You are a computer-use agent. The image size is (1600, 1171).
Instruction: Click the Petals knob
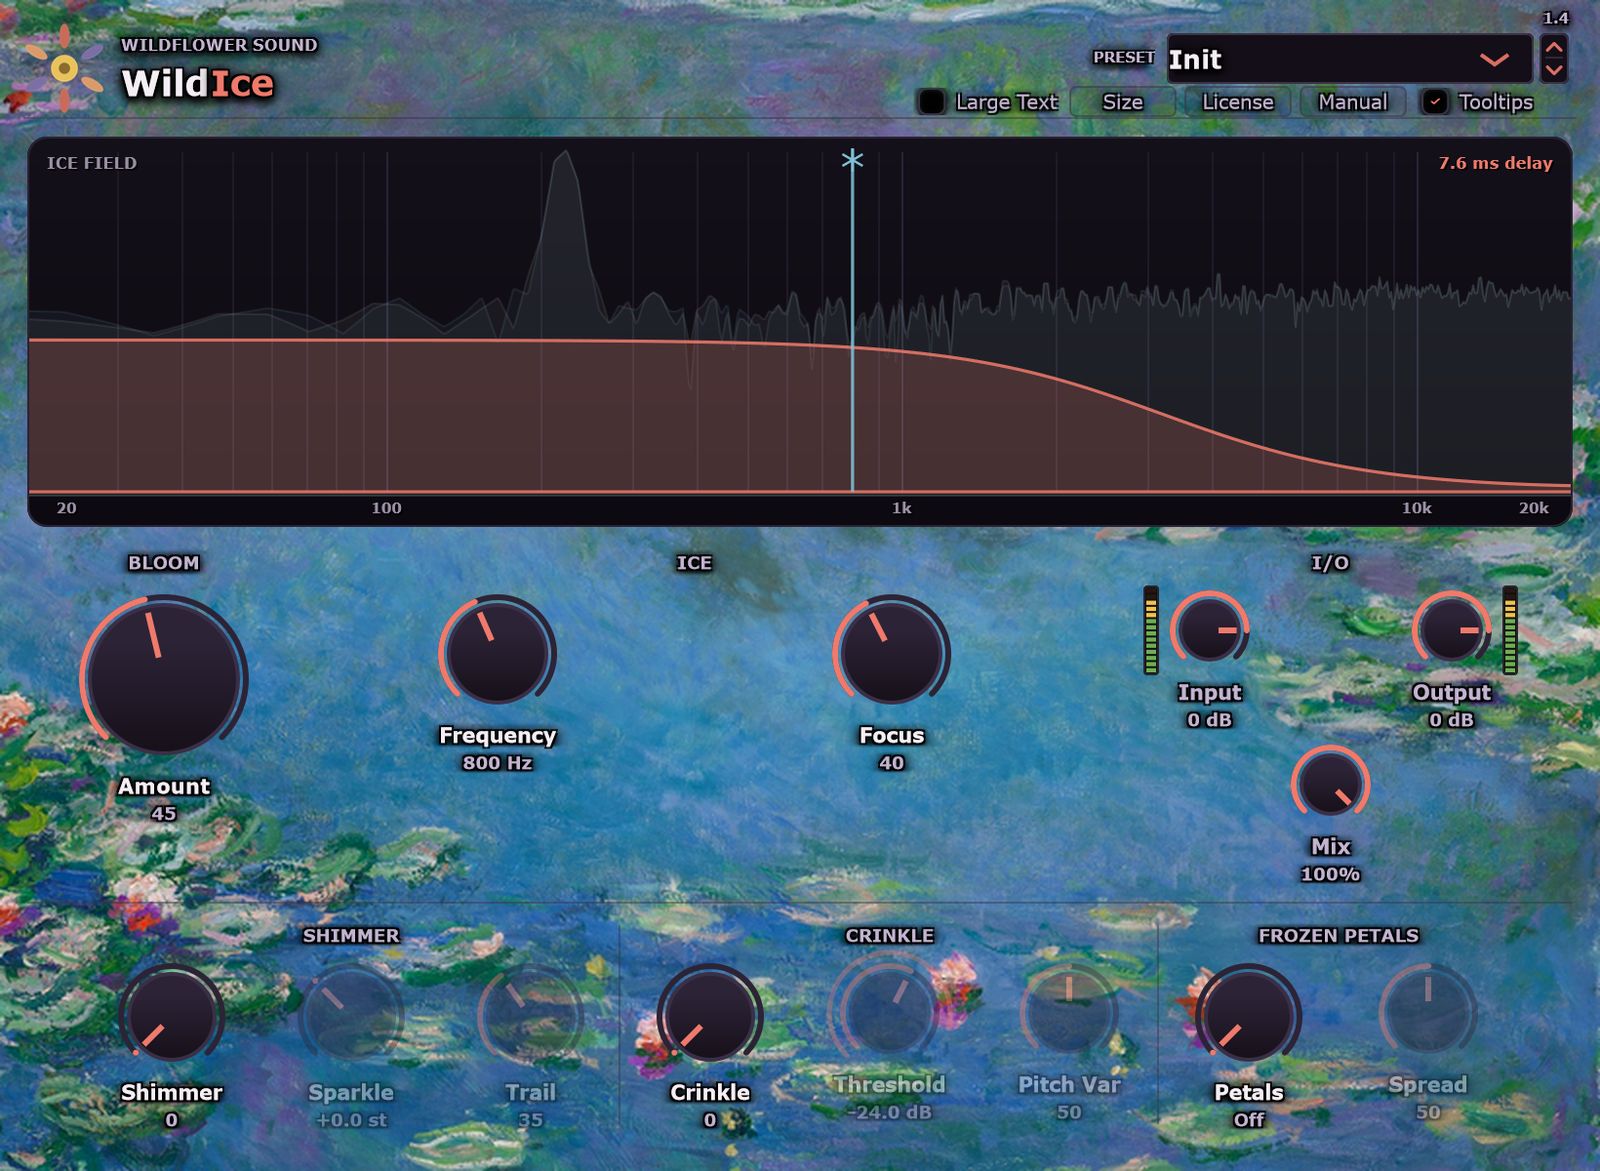pos(1248,1014)
